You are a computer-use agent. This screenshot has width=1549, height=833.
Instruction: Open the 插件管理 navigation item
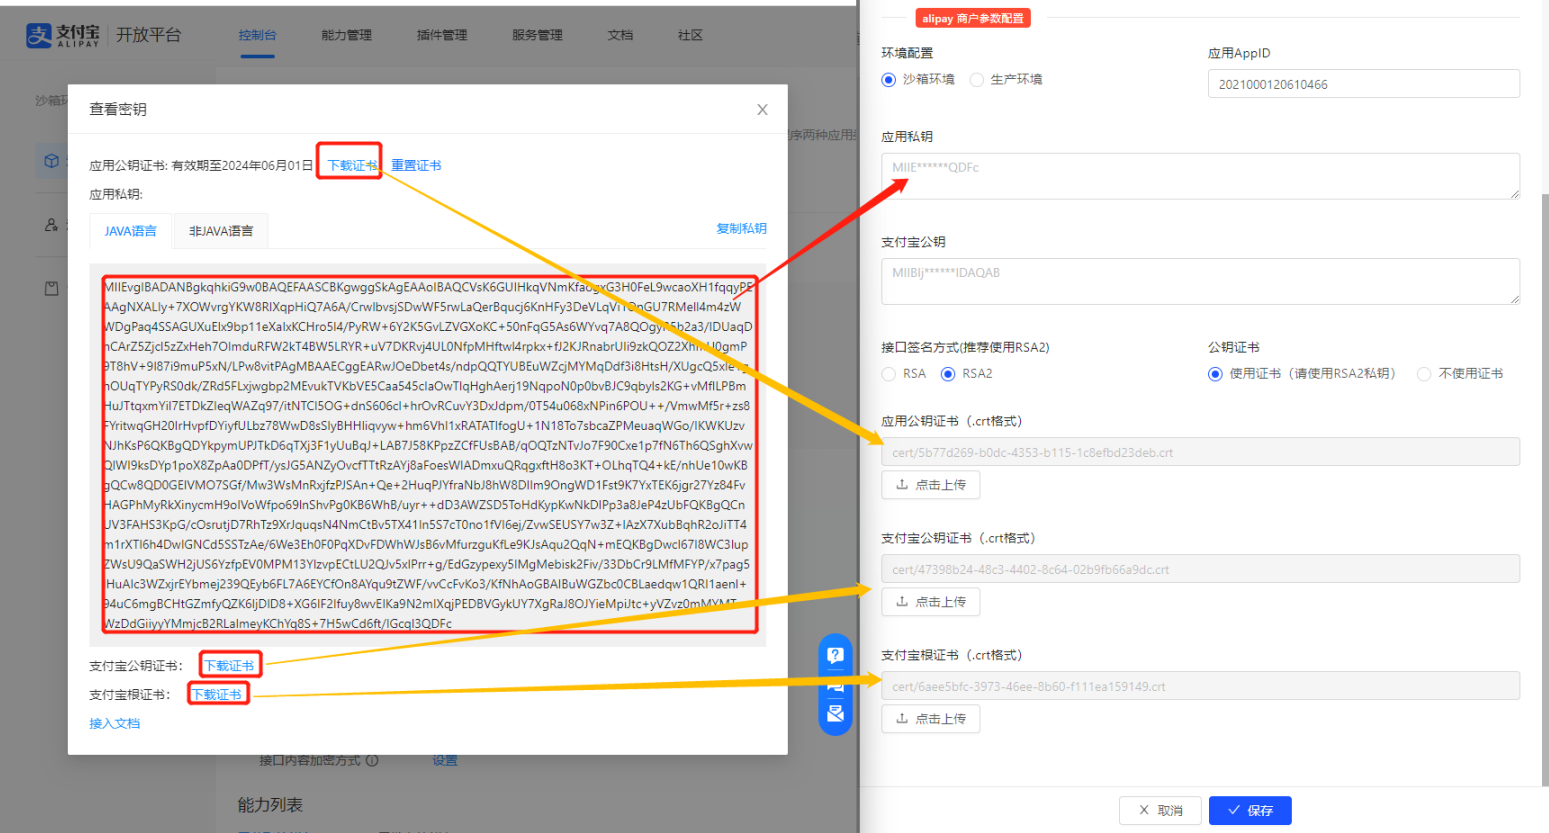click(442, 35)
